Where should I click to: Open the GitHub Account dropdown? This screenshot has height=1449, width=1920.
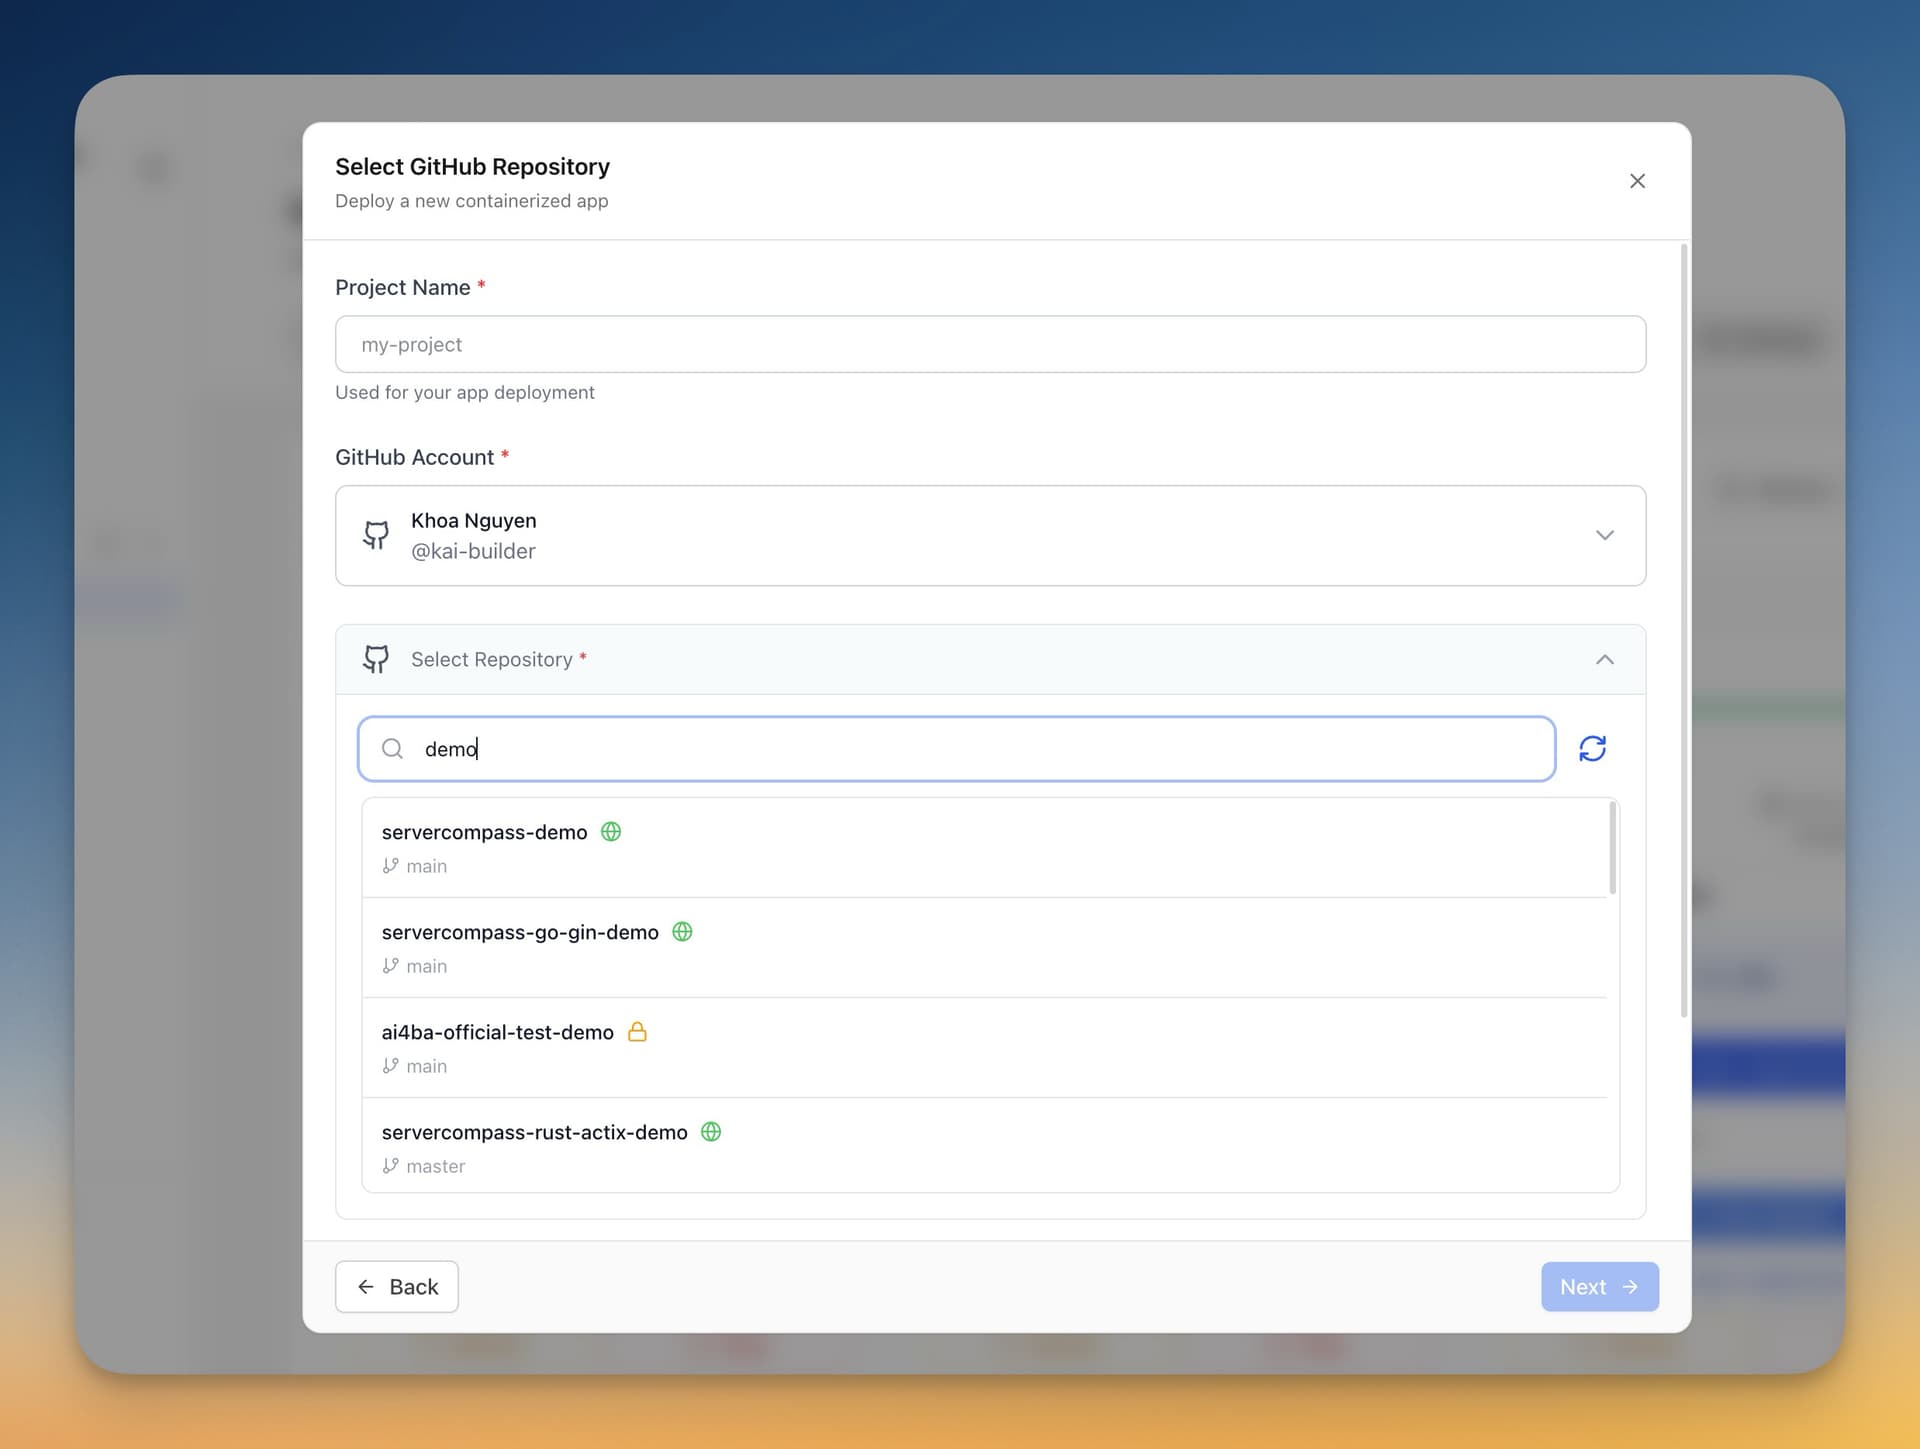pyautogui.click(x=1604, y=535)
